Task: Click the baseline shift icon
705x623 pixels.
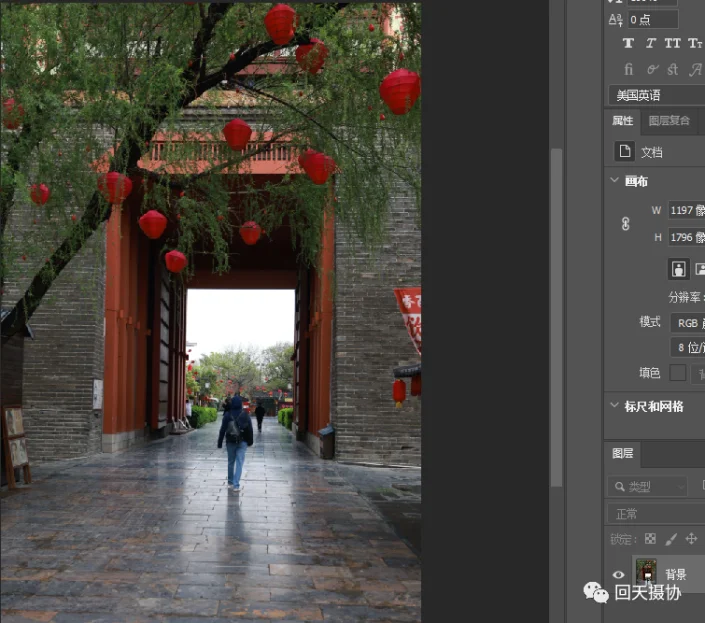Action: click(x=616, y=20)
